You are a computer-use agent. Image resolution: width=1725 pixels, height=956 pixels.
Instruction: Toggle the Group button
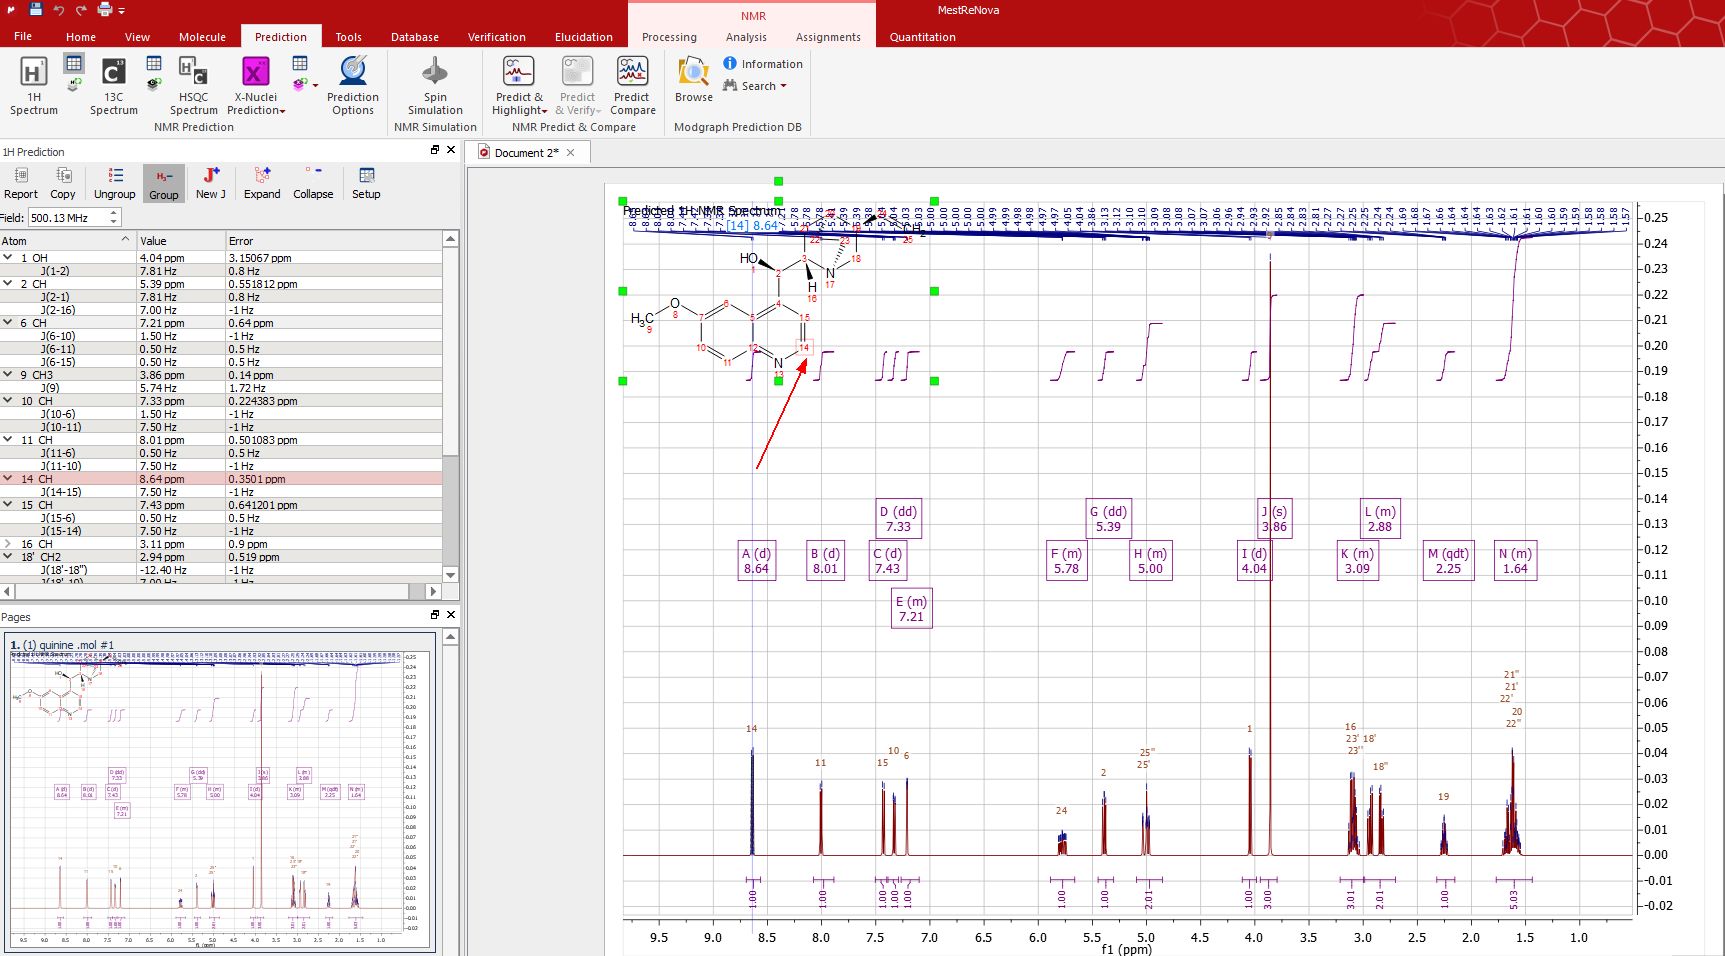pyautogui.click(x=164, y=183)
